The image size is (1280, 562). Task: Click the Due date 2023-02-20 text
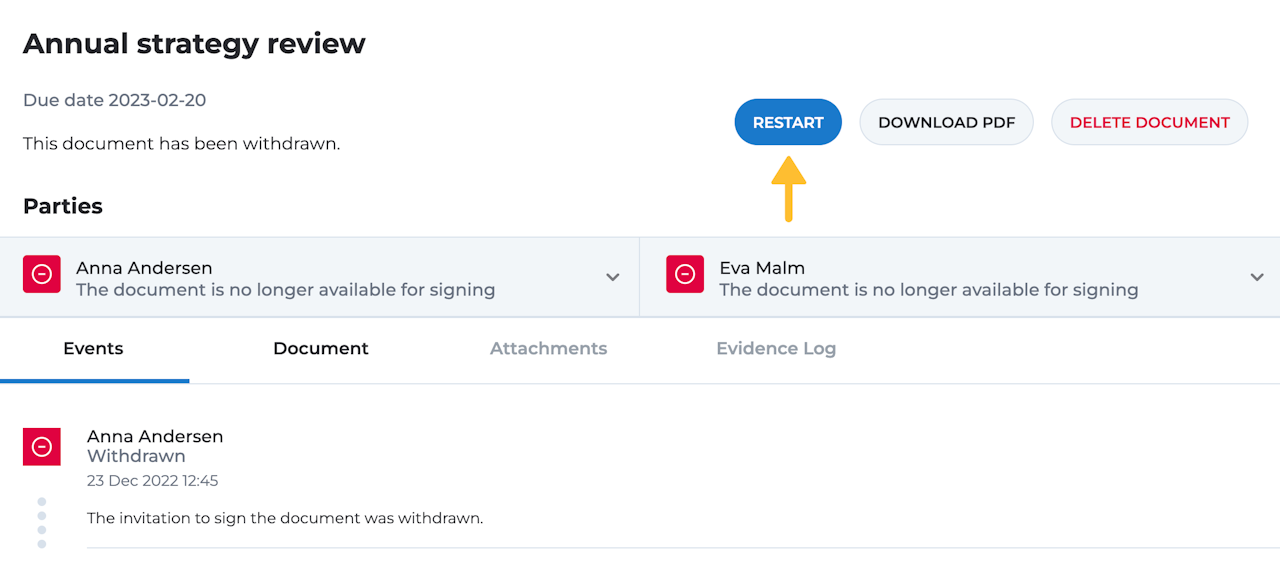(115, 100)
